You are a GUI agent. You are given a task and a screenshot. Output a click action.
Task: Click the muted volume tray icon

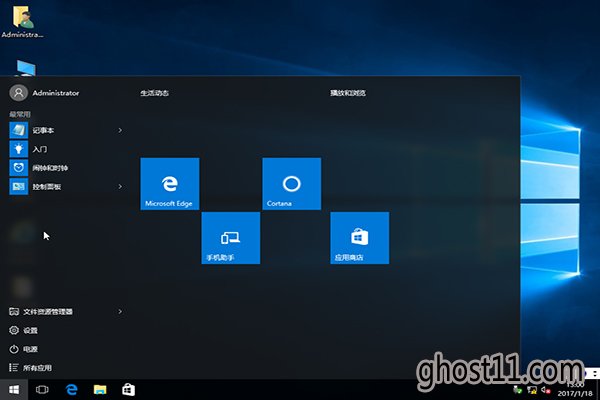tap(546, 390)
